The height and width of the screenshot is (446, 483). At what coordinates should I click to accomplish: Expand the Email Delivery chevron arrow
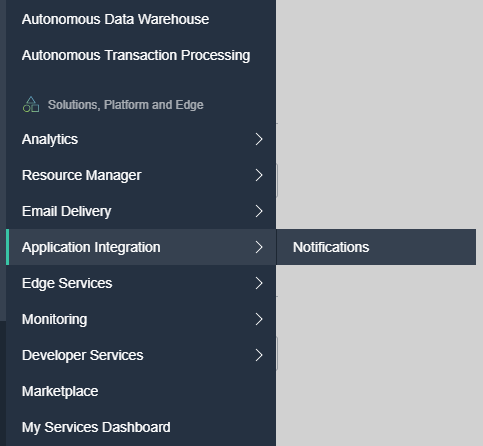259,211
